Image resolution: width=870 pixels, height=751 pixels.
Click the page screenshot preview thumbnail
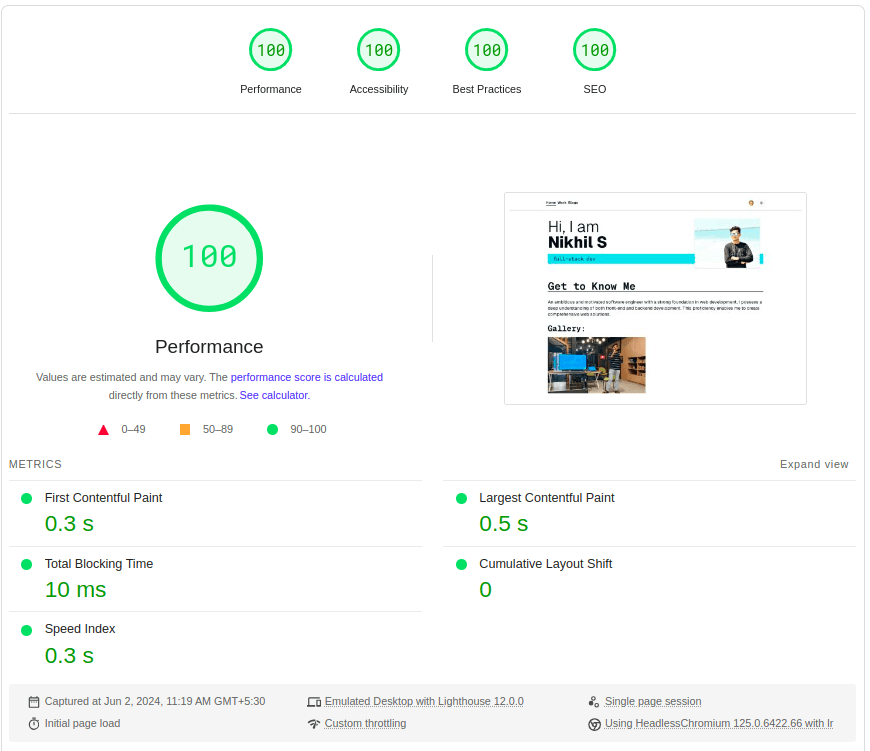click(x=655, y=297)
